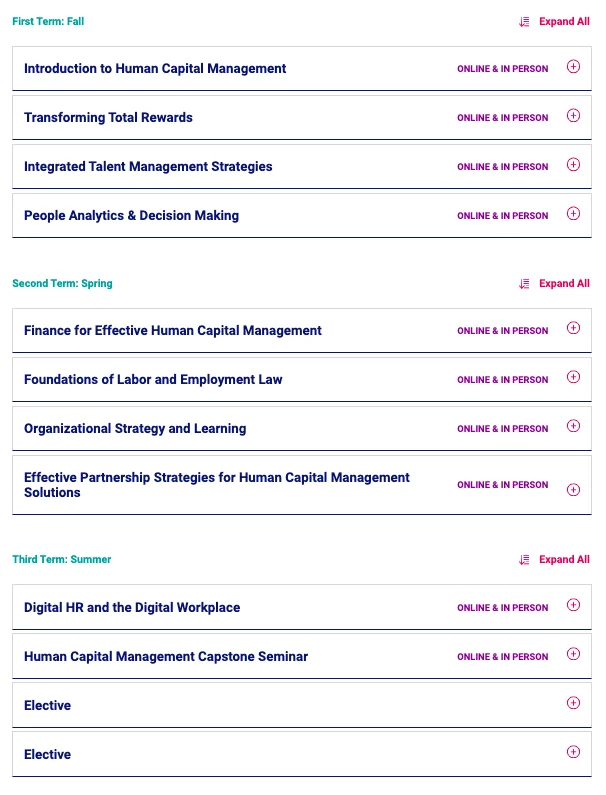Expand all First Term: Fall courses
This screenshot has height=795, width=606.
pos(564,22)
